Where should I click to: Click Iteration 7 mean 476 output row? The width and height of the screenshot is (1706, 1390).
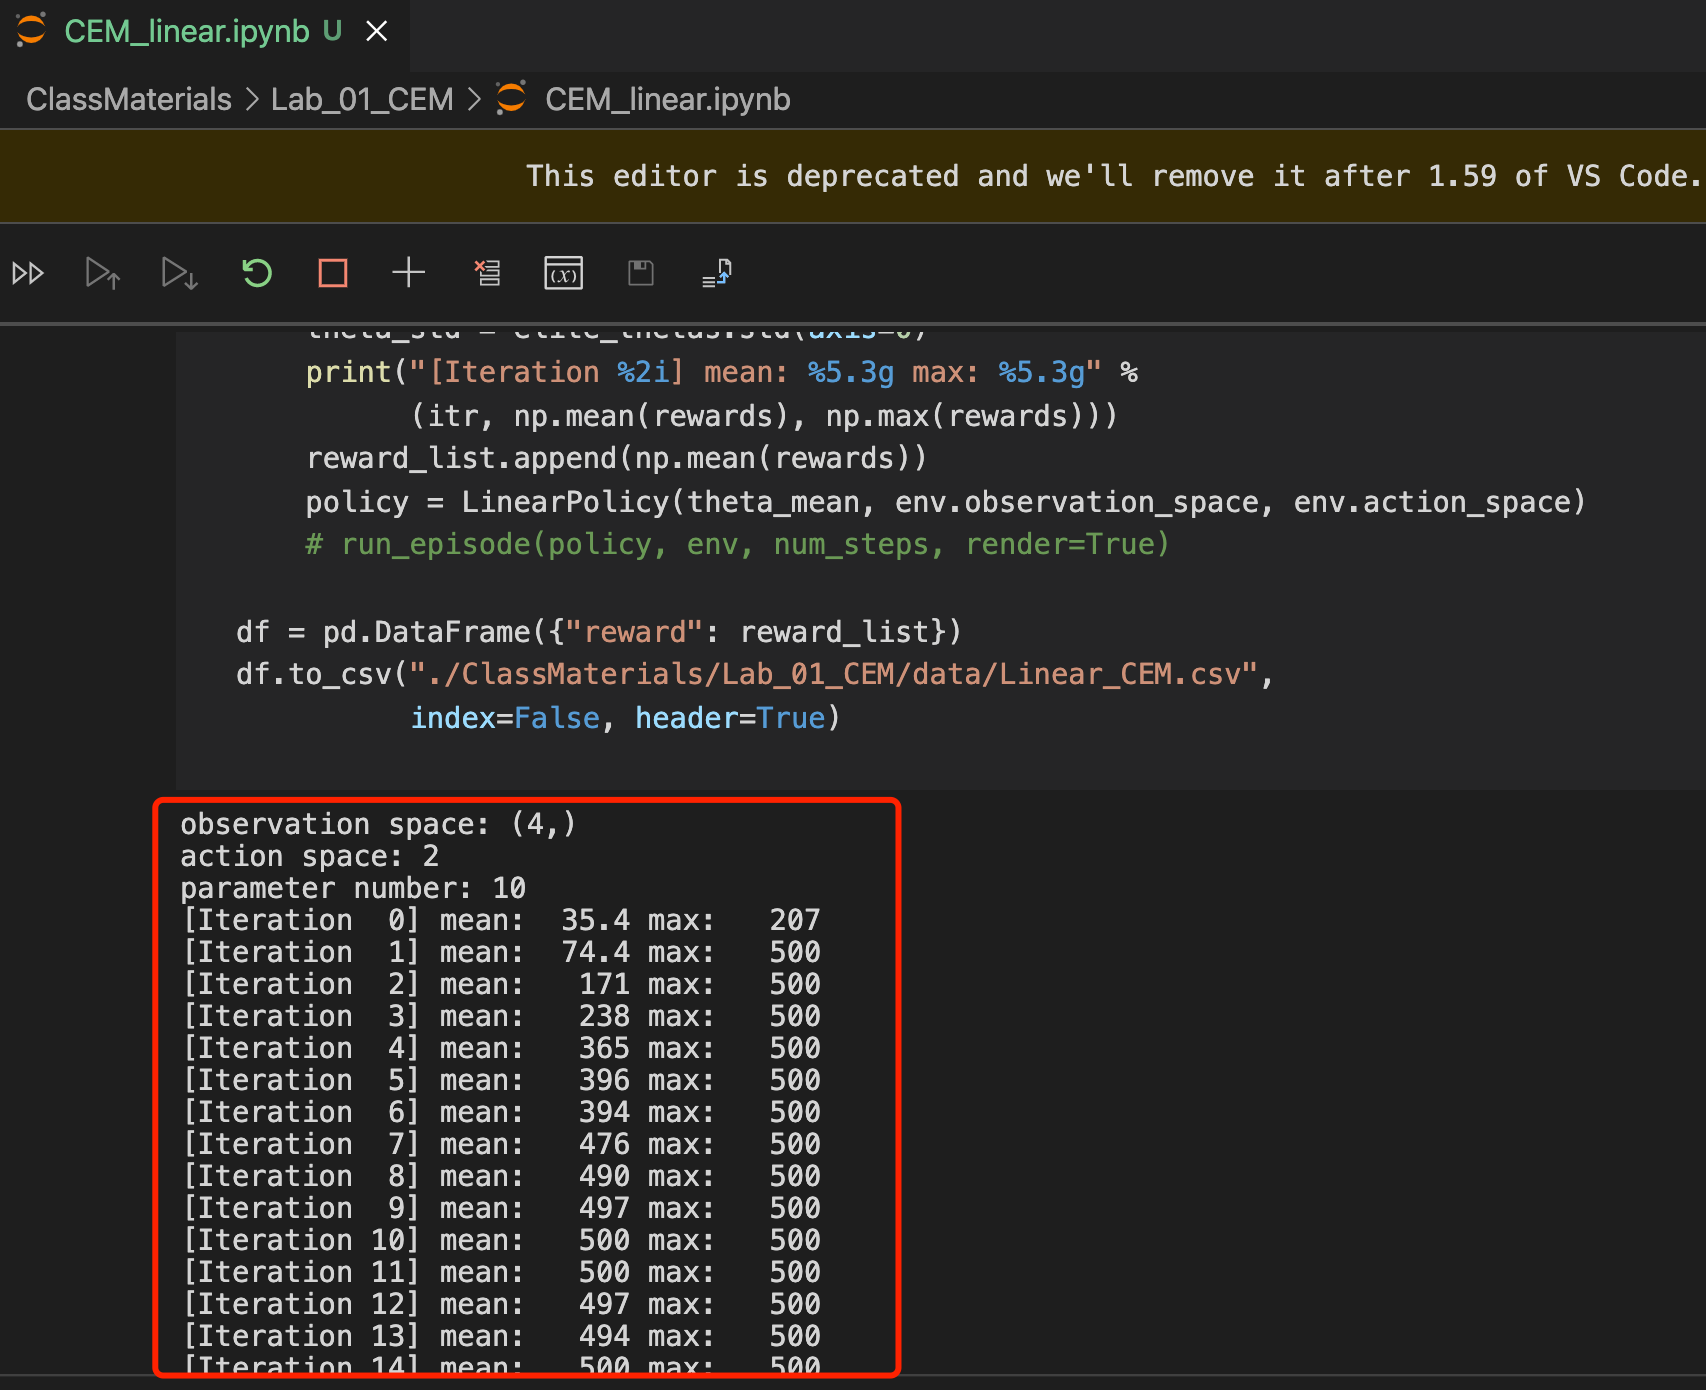502,1144
